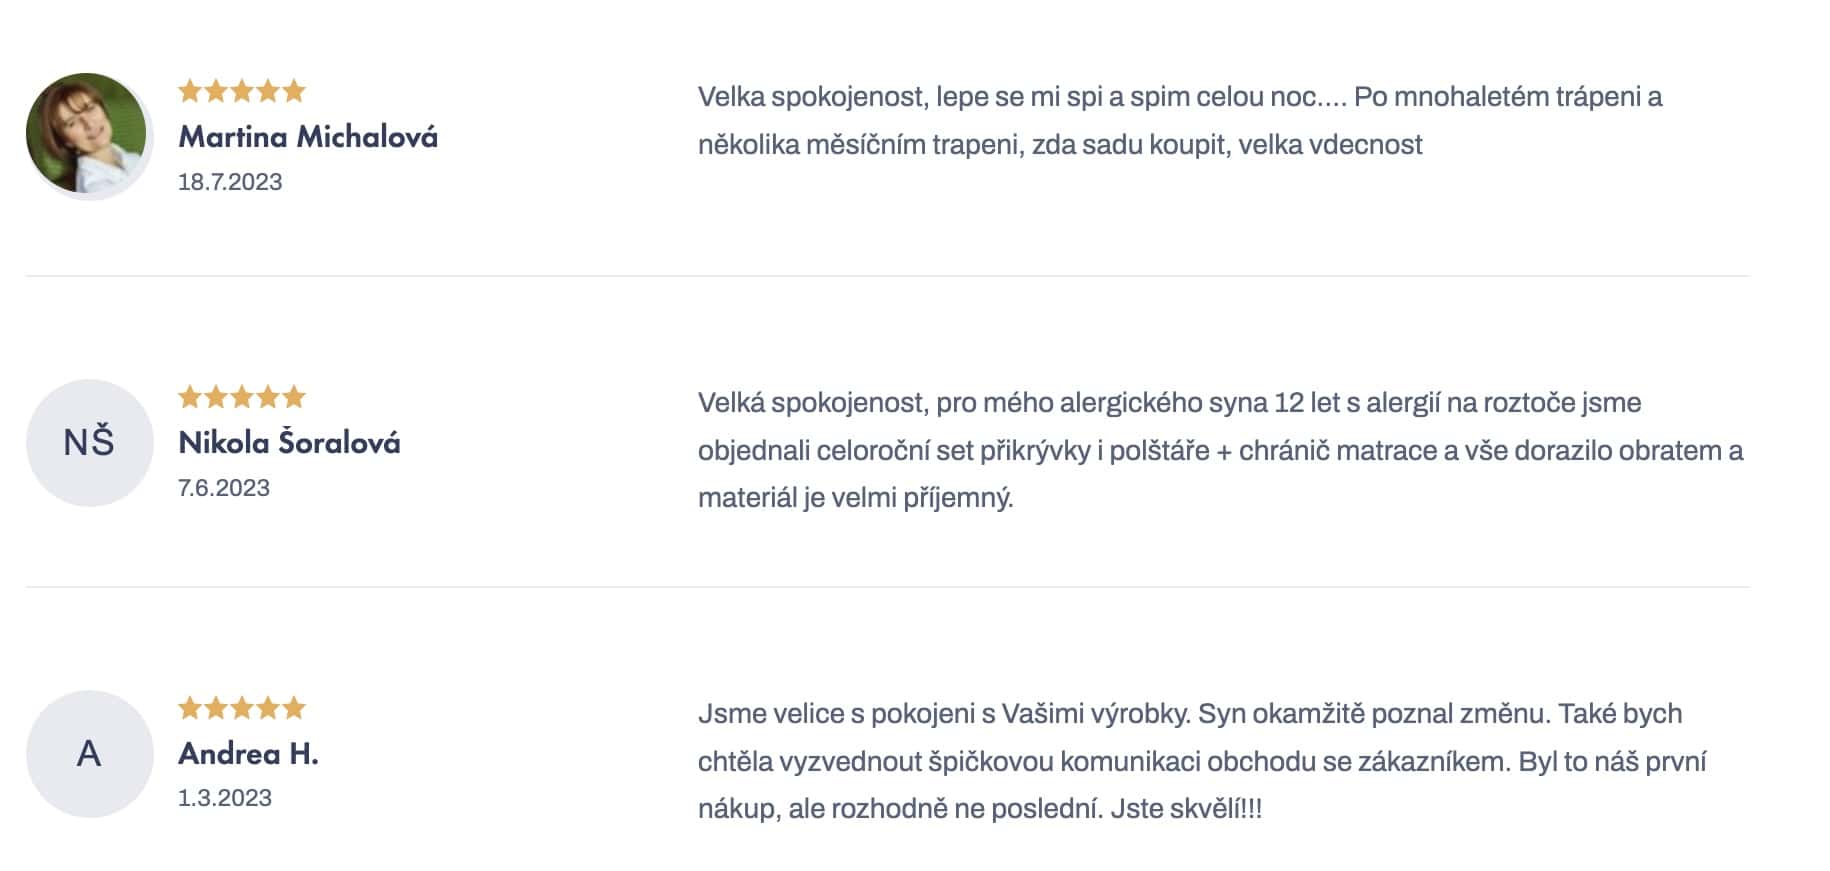The width and height of the screenshot is (1830, 871).
Task: Click middle star of Andrea H.'s rating
Action: click(x=242, y=709)
